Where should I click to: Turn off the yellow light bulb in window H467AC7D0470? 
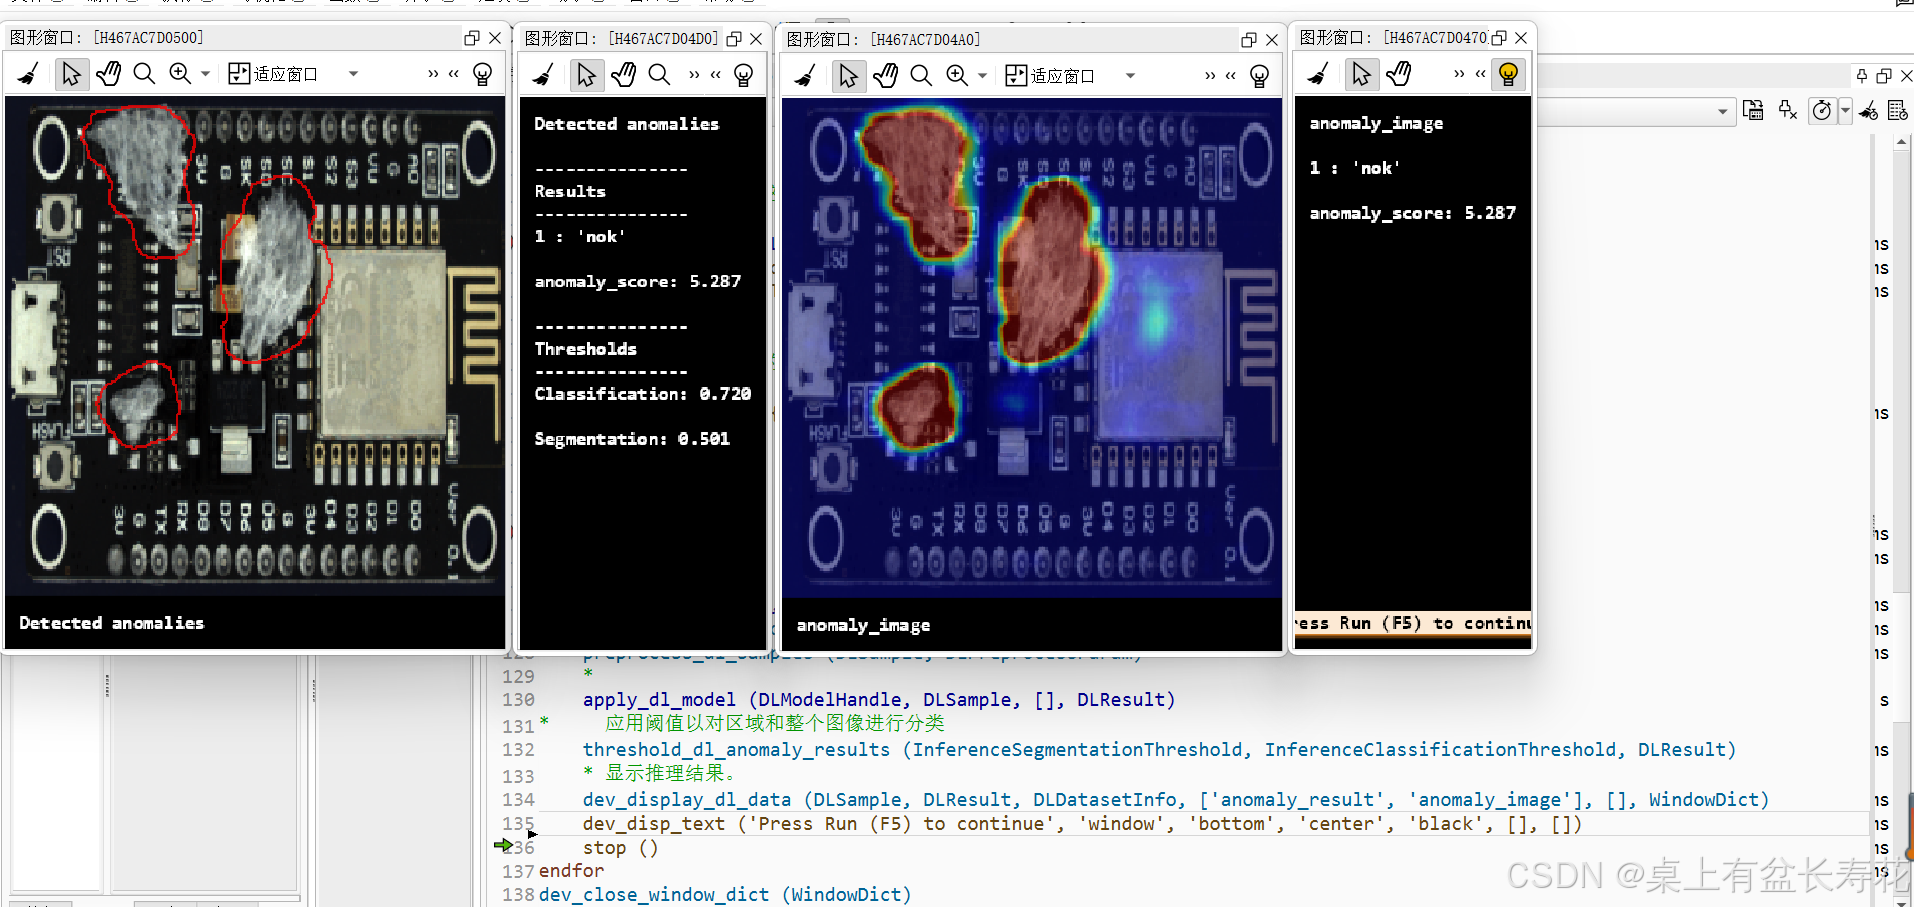coord(1508,74)
